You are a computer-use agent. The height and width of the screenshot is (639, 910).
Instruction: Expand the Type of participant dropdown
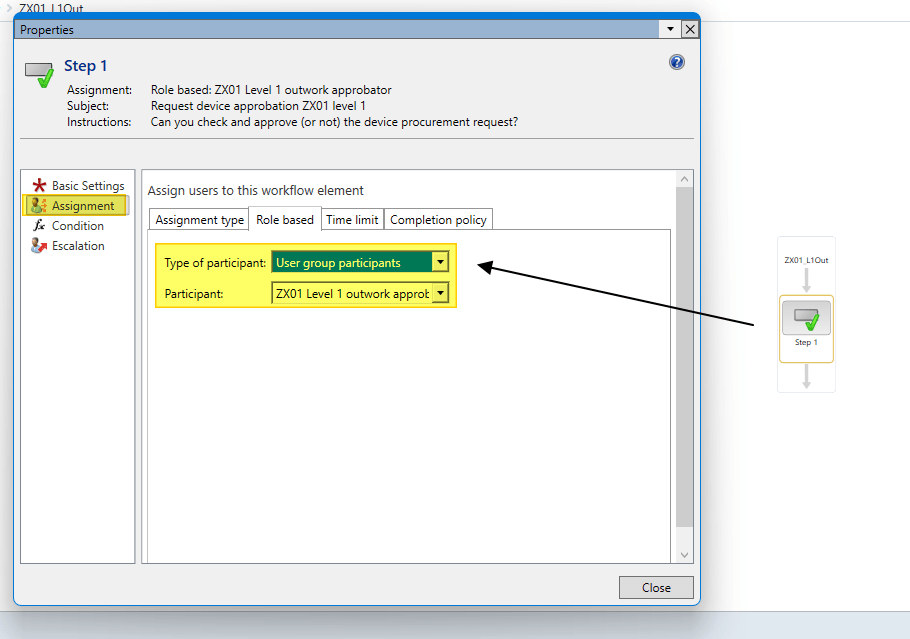coord(440,263)
